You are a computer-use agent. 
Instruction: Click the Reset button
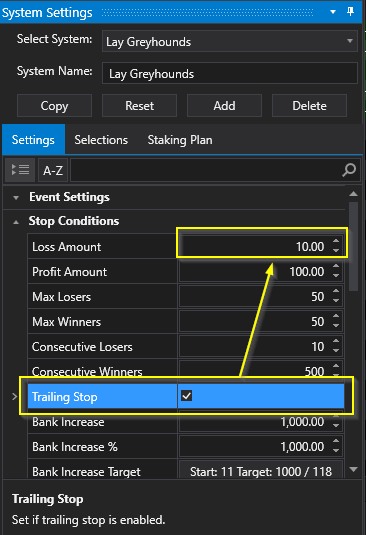[x=139, y=106]
